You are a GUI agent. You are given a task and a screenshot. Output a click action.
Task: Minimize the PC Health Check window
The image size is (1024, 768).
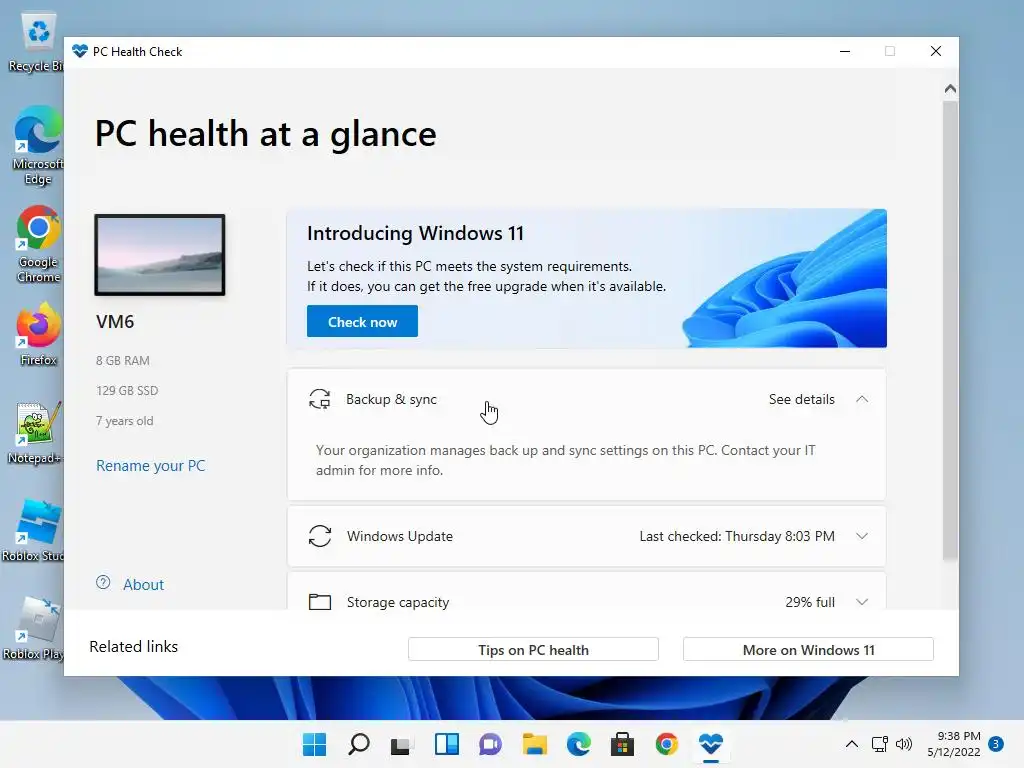click(845, 52)
